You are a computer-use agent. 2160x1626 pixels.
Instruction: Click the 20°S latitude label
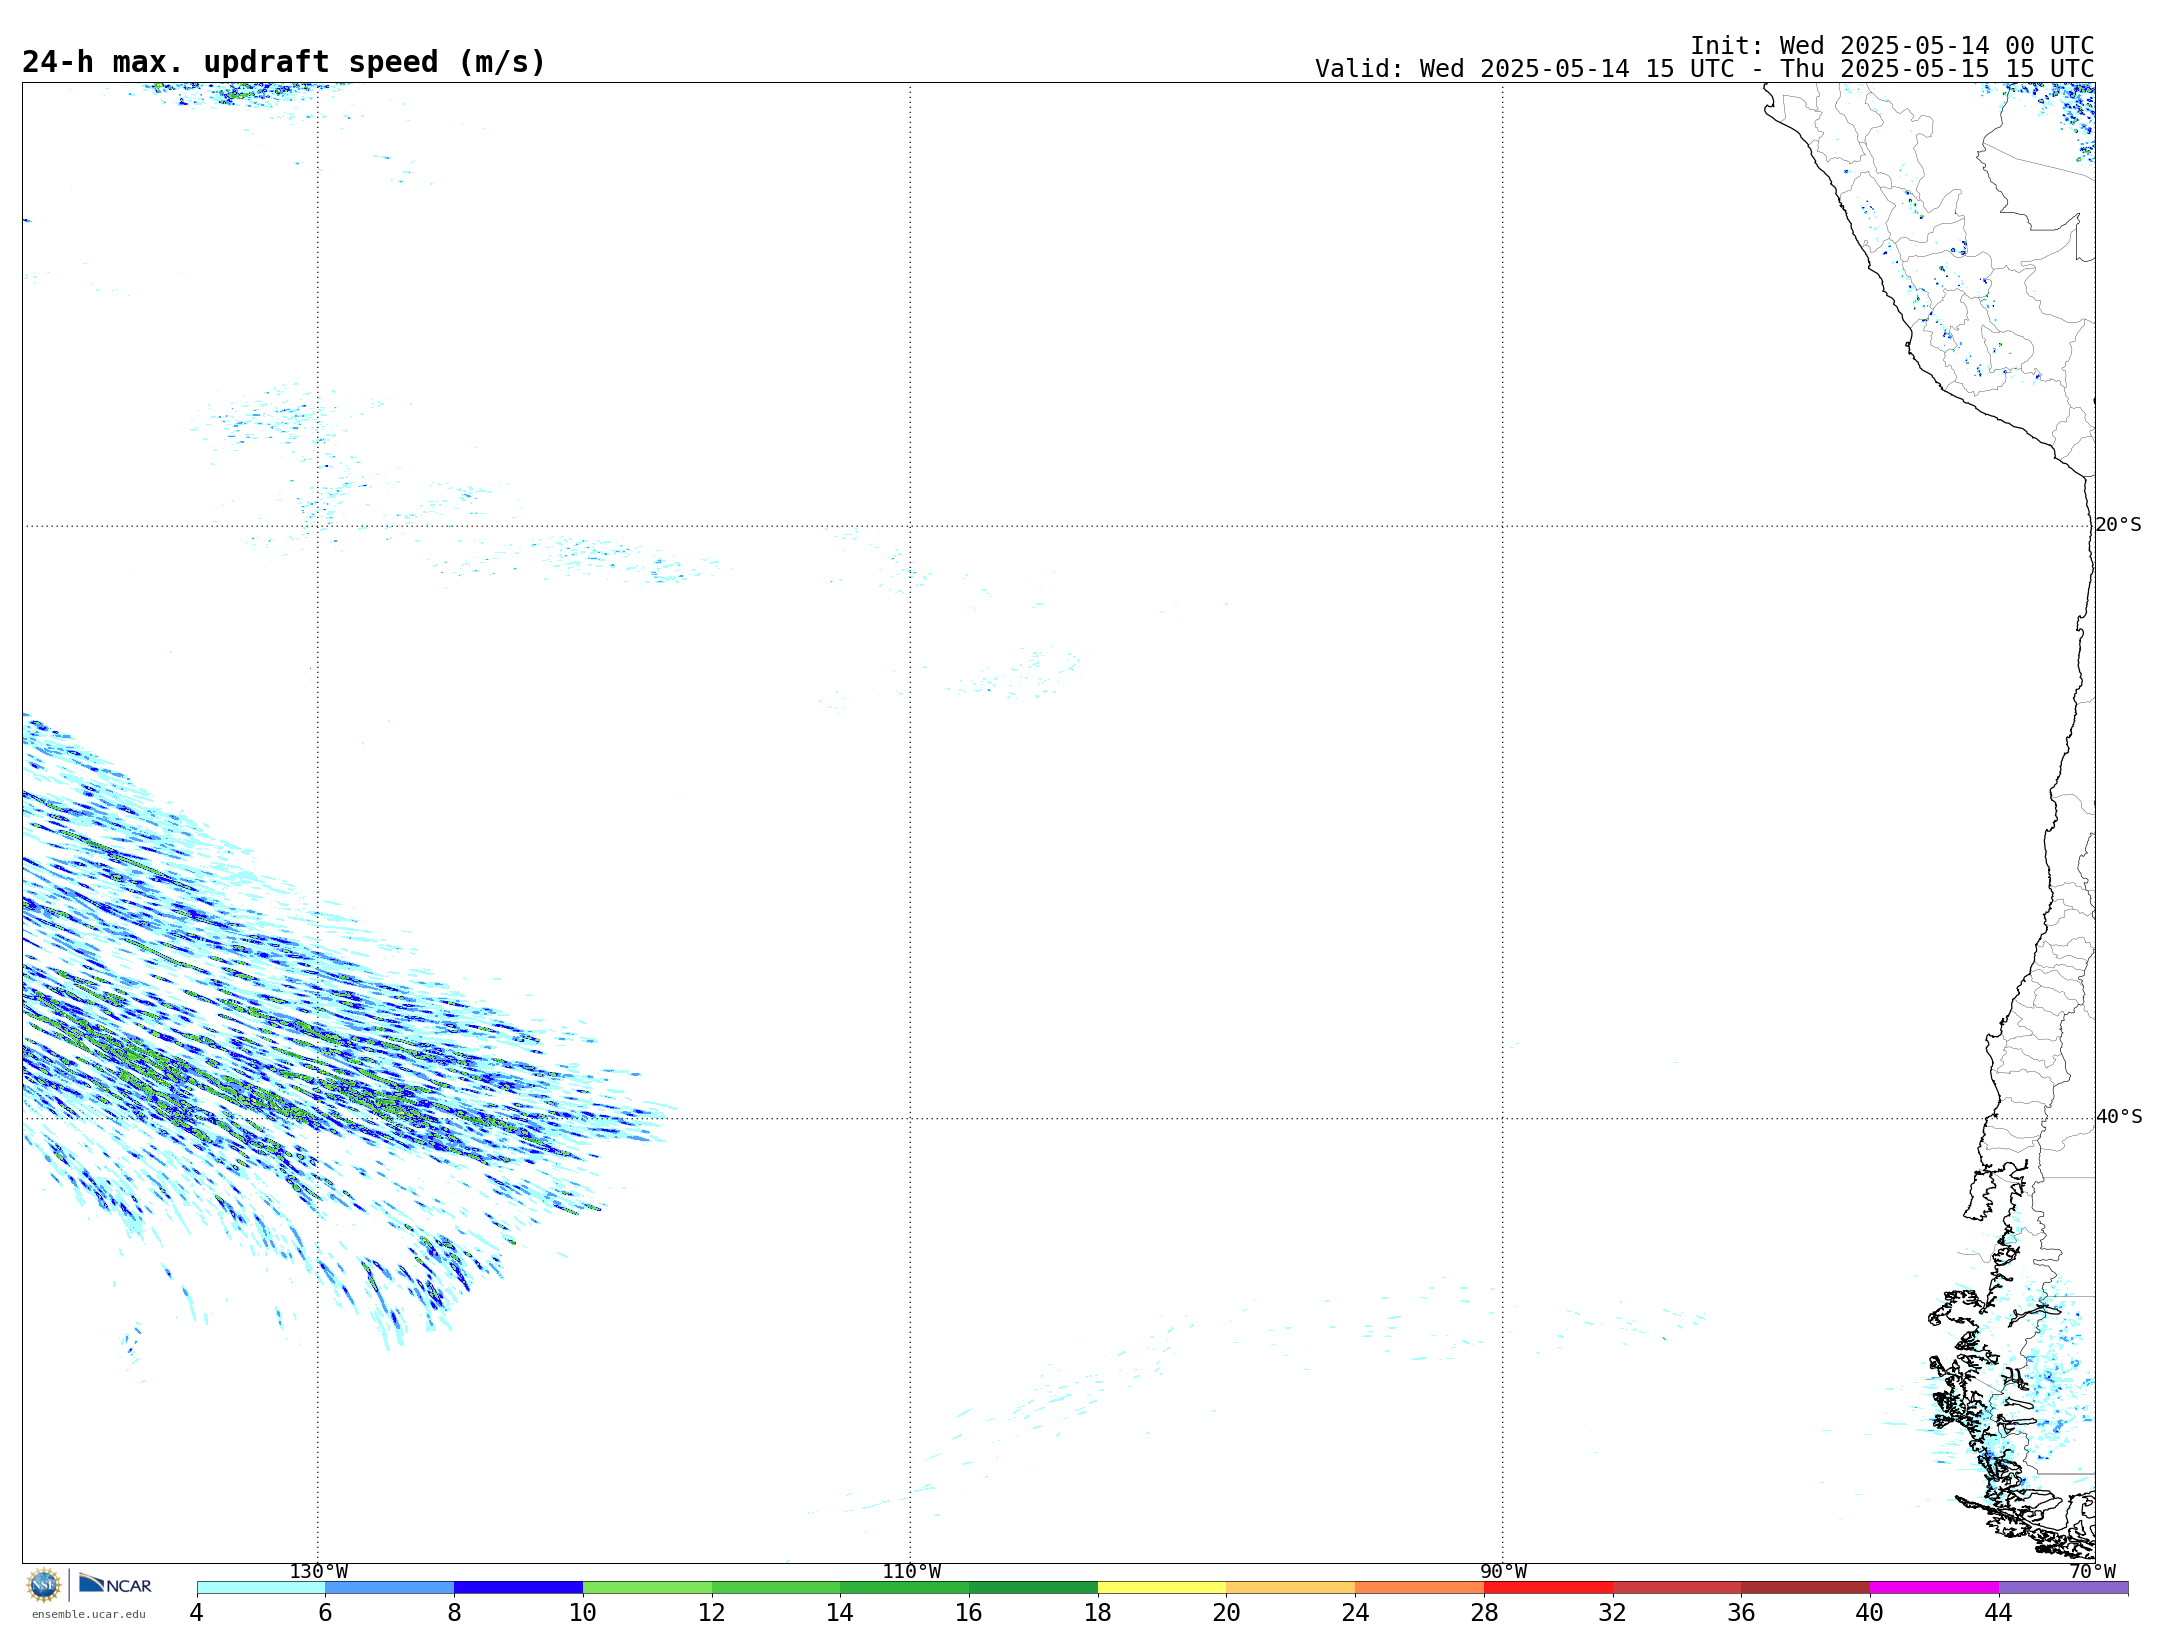point(2118,525)
